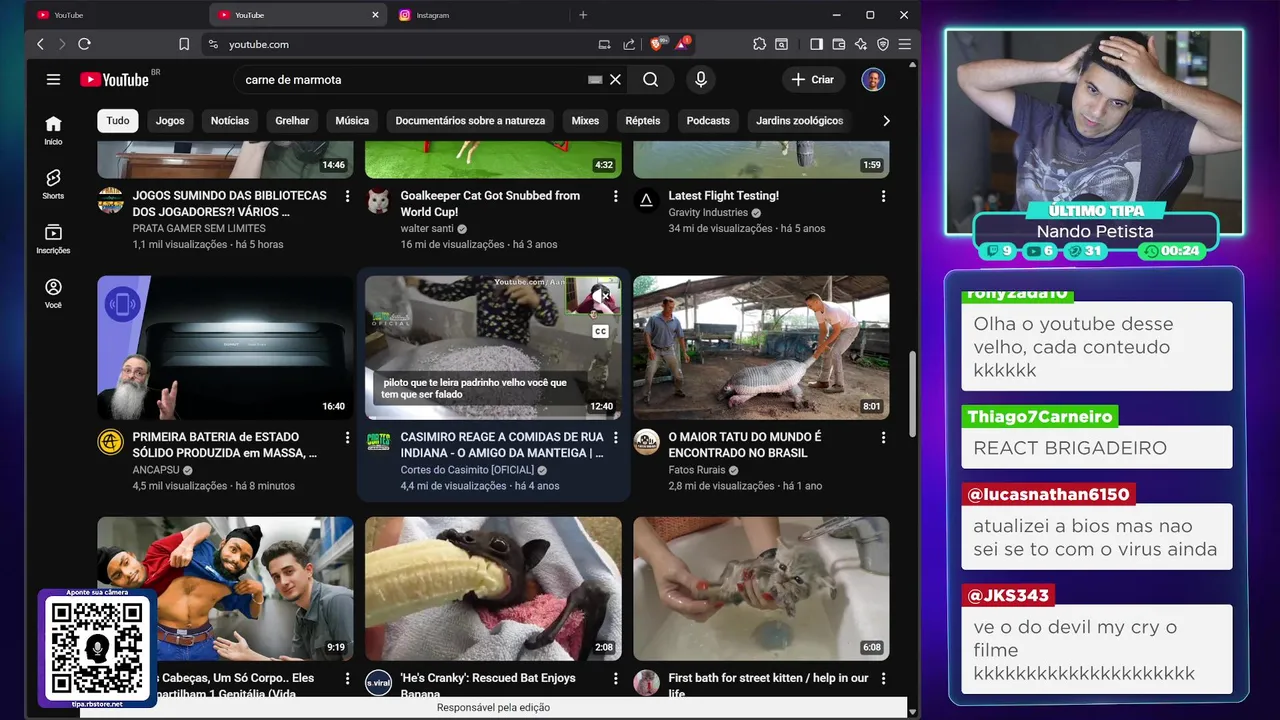The image size is (1280, 720).
Task: Click the Criar button
Action: [813, 80]
